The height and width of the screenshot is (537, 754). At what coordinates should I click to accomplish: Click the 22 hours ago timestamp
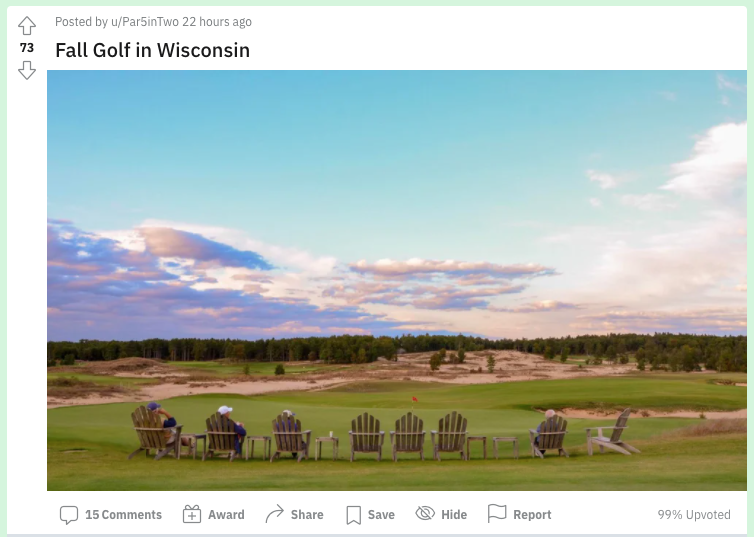click(x=217, y=22)
